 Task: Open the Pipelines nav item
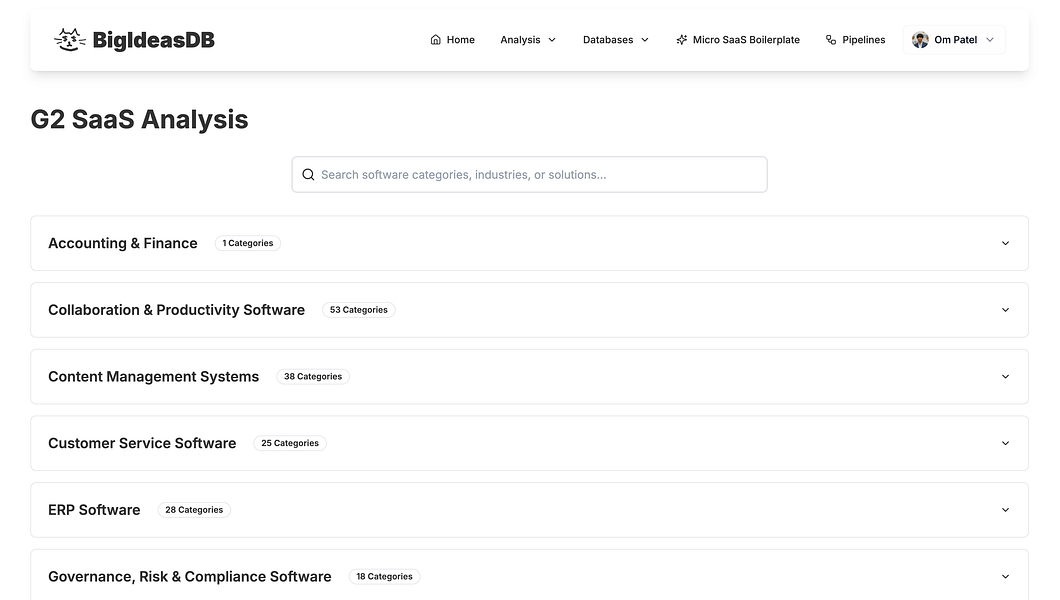coord(863,40)
